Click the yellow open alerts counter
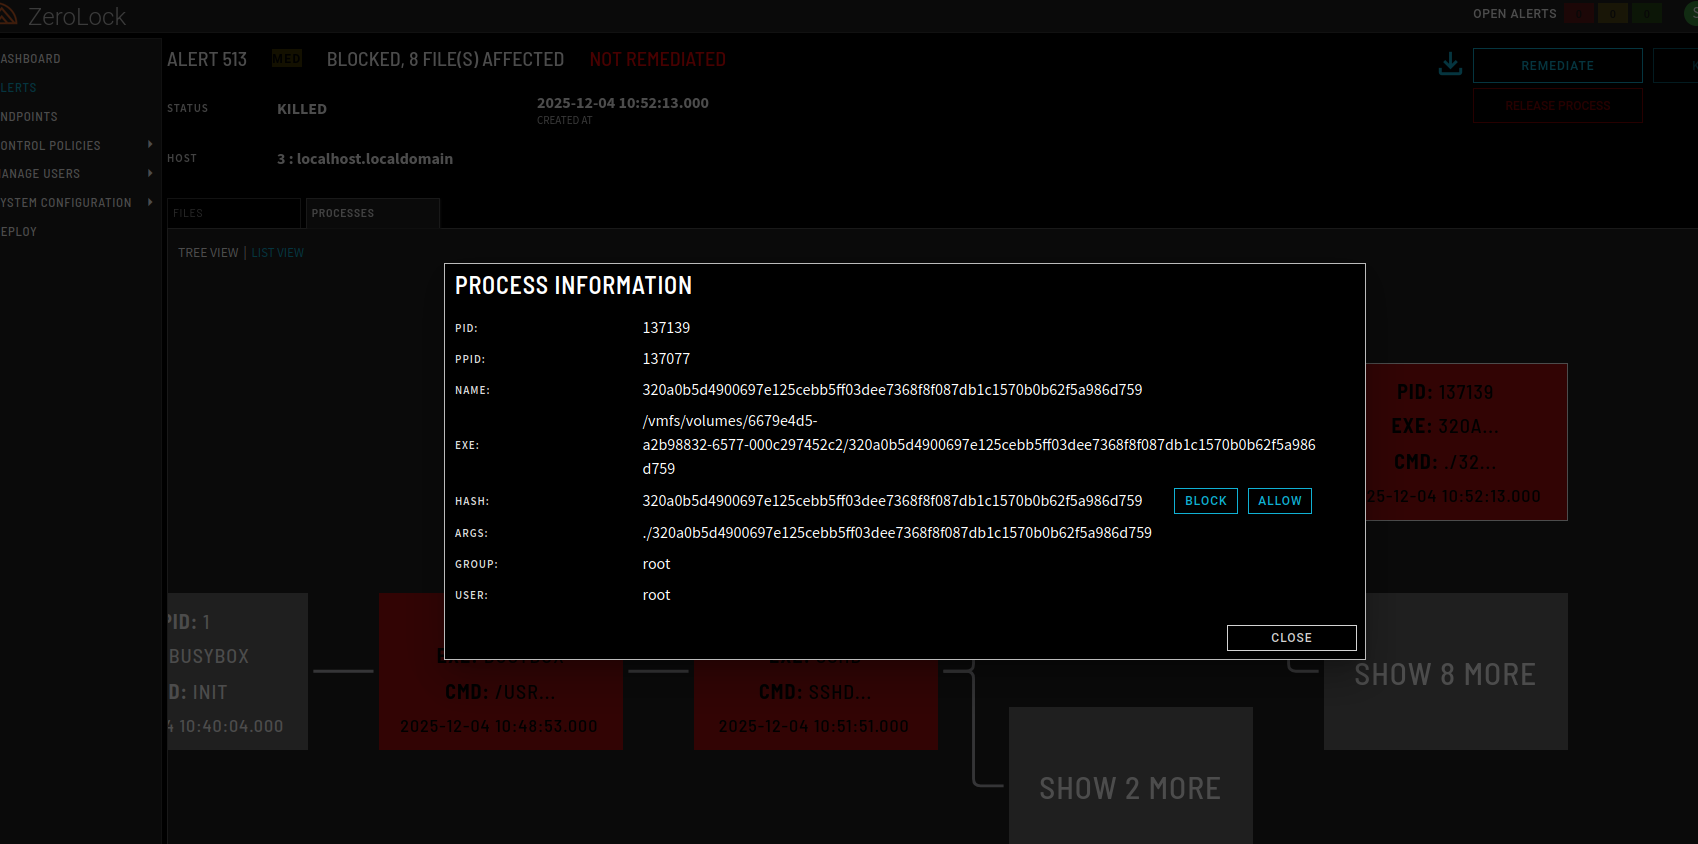 click(x=1612, y=14)
